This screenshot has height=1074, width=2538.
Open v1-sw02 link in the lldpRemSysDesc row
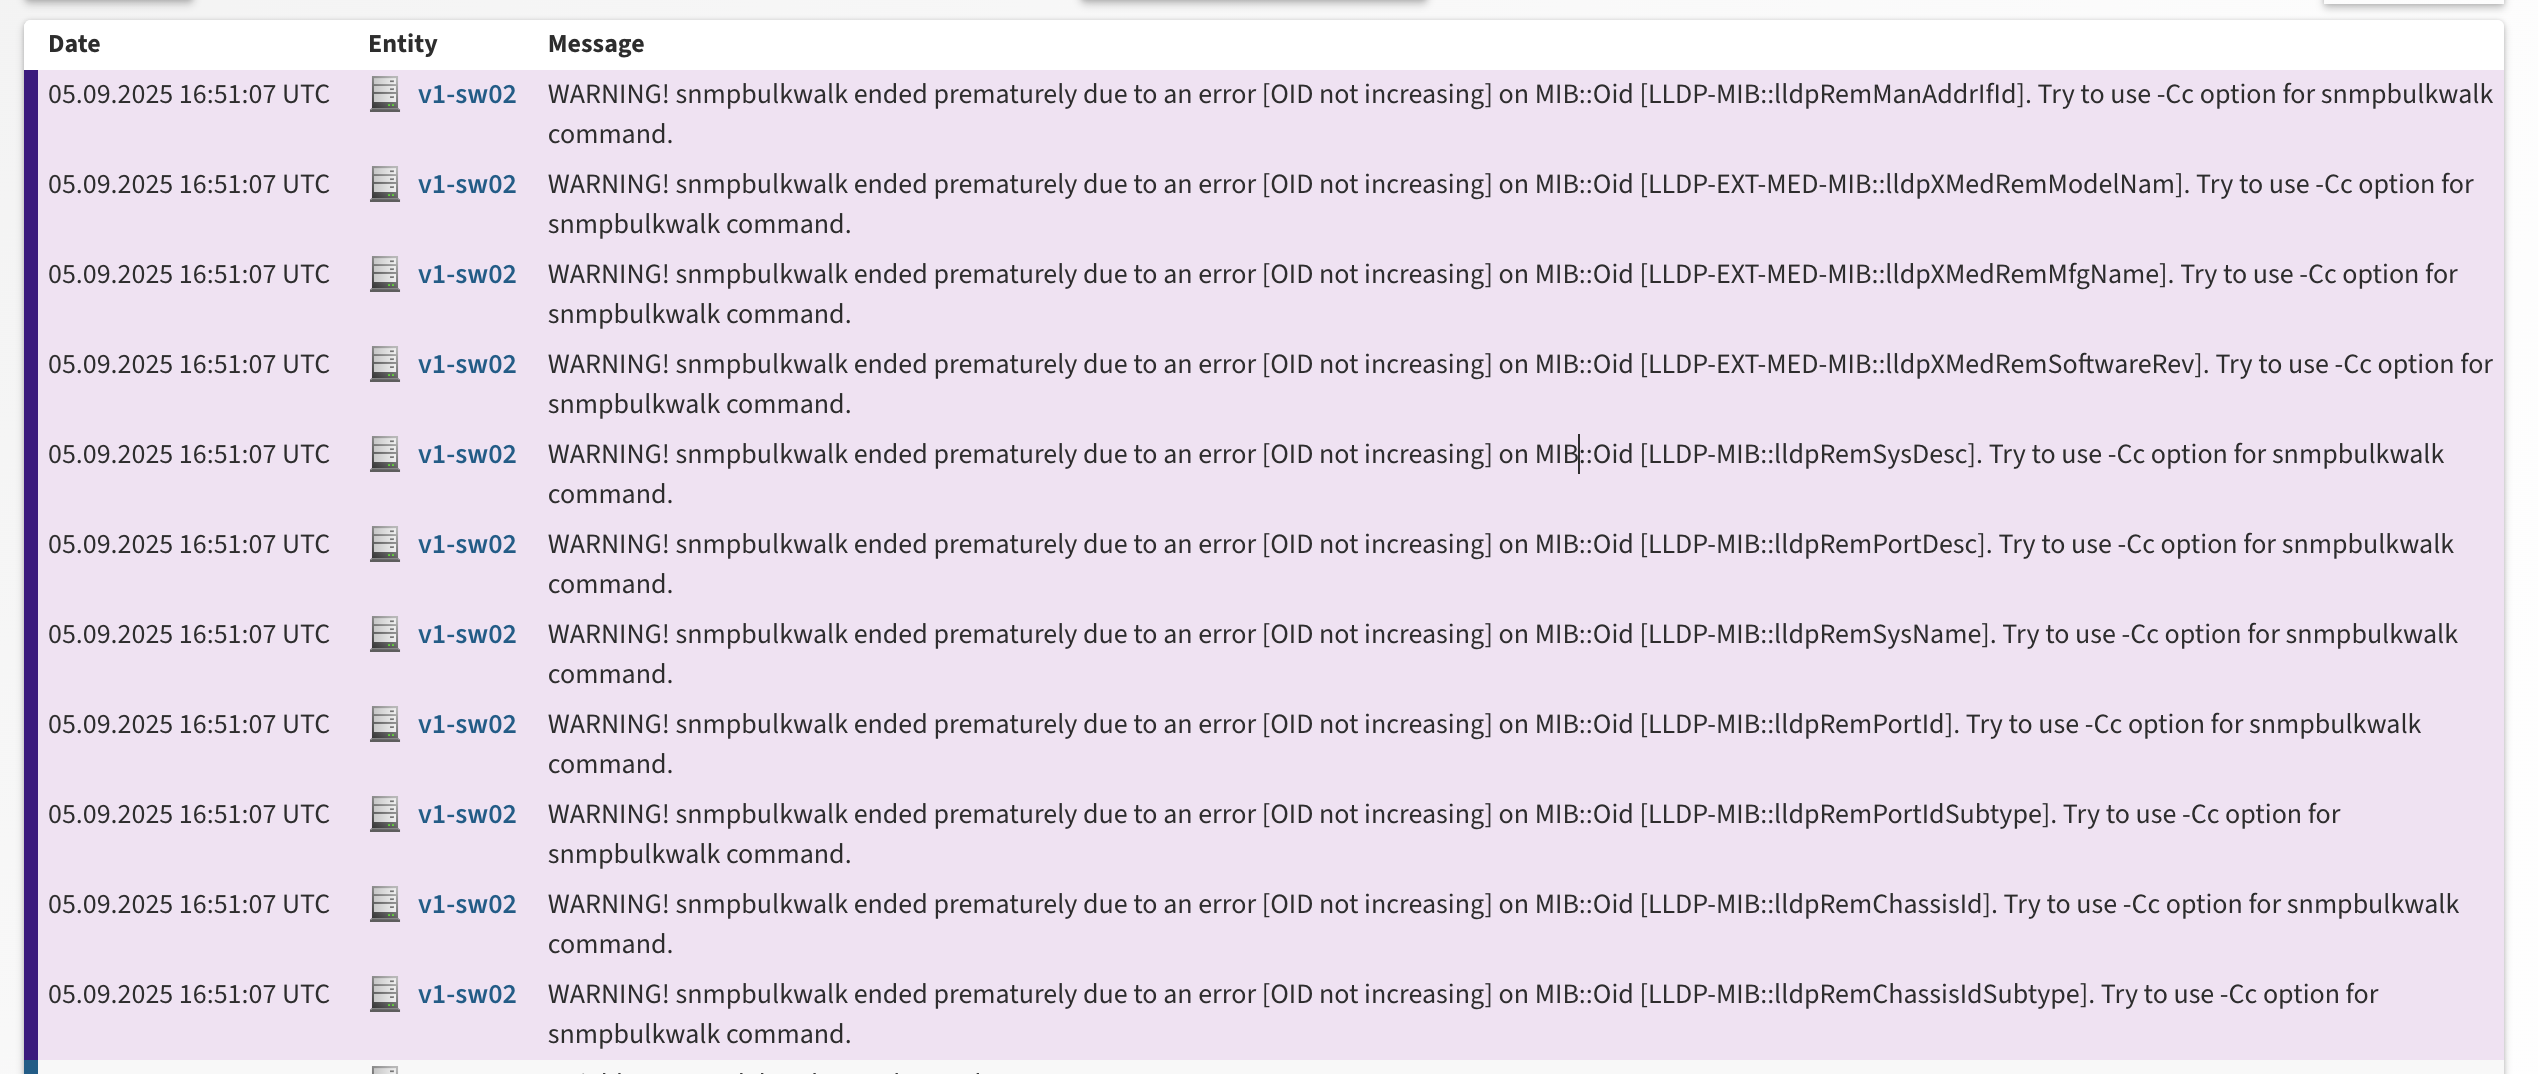click(x=467, y=454)
